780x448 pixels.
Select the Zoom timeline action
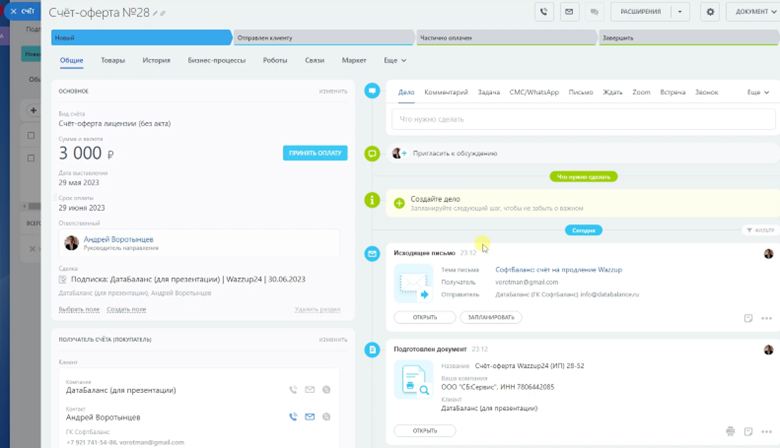point(641,92)
